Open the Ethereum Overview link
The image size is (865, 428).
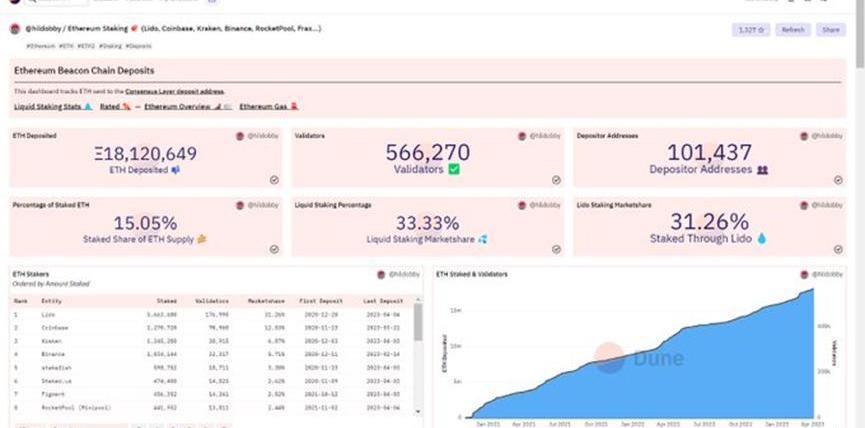pos(188,106)
